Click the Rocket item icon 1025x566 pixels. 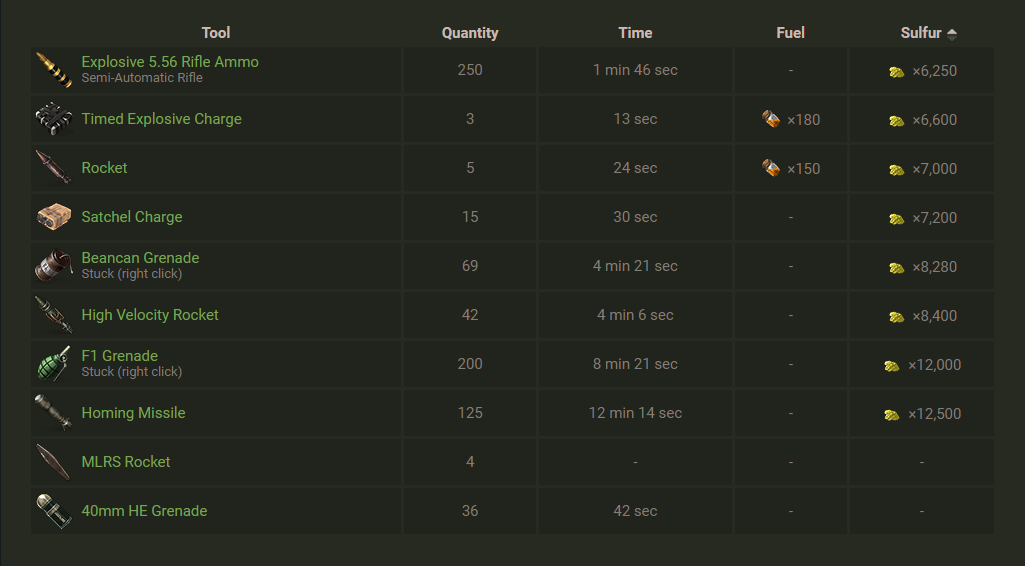[x=53, y=168]
